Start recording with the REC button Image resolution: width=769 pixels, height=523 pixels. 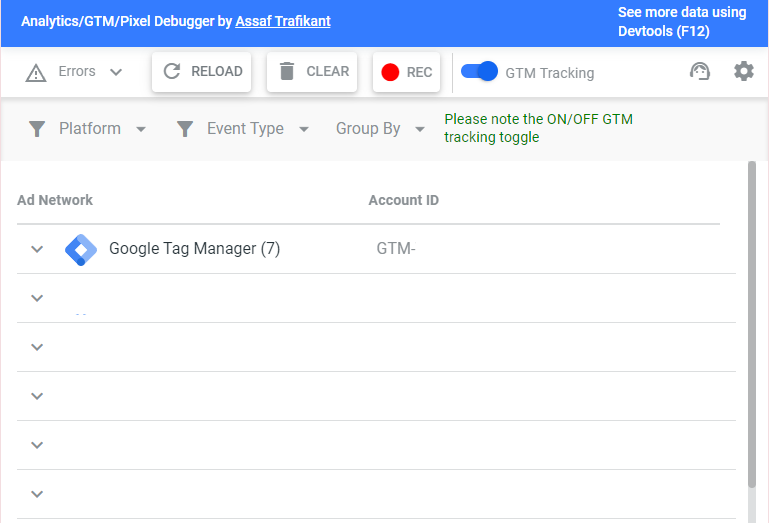(406, 72)
